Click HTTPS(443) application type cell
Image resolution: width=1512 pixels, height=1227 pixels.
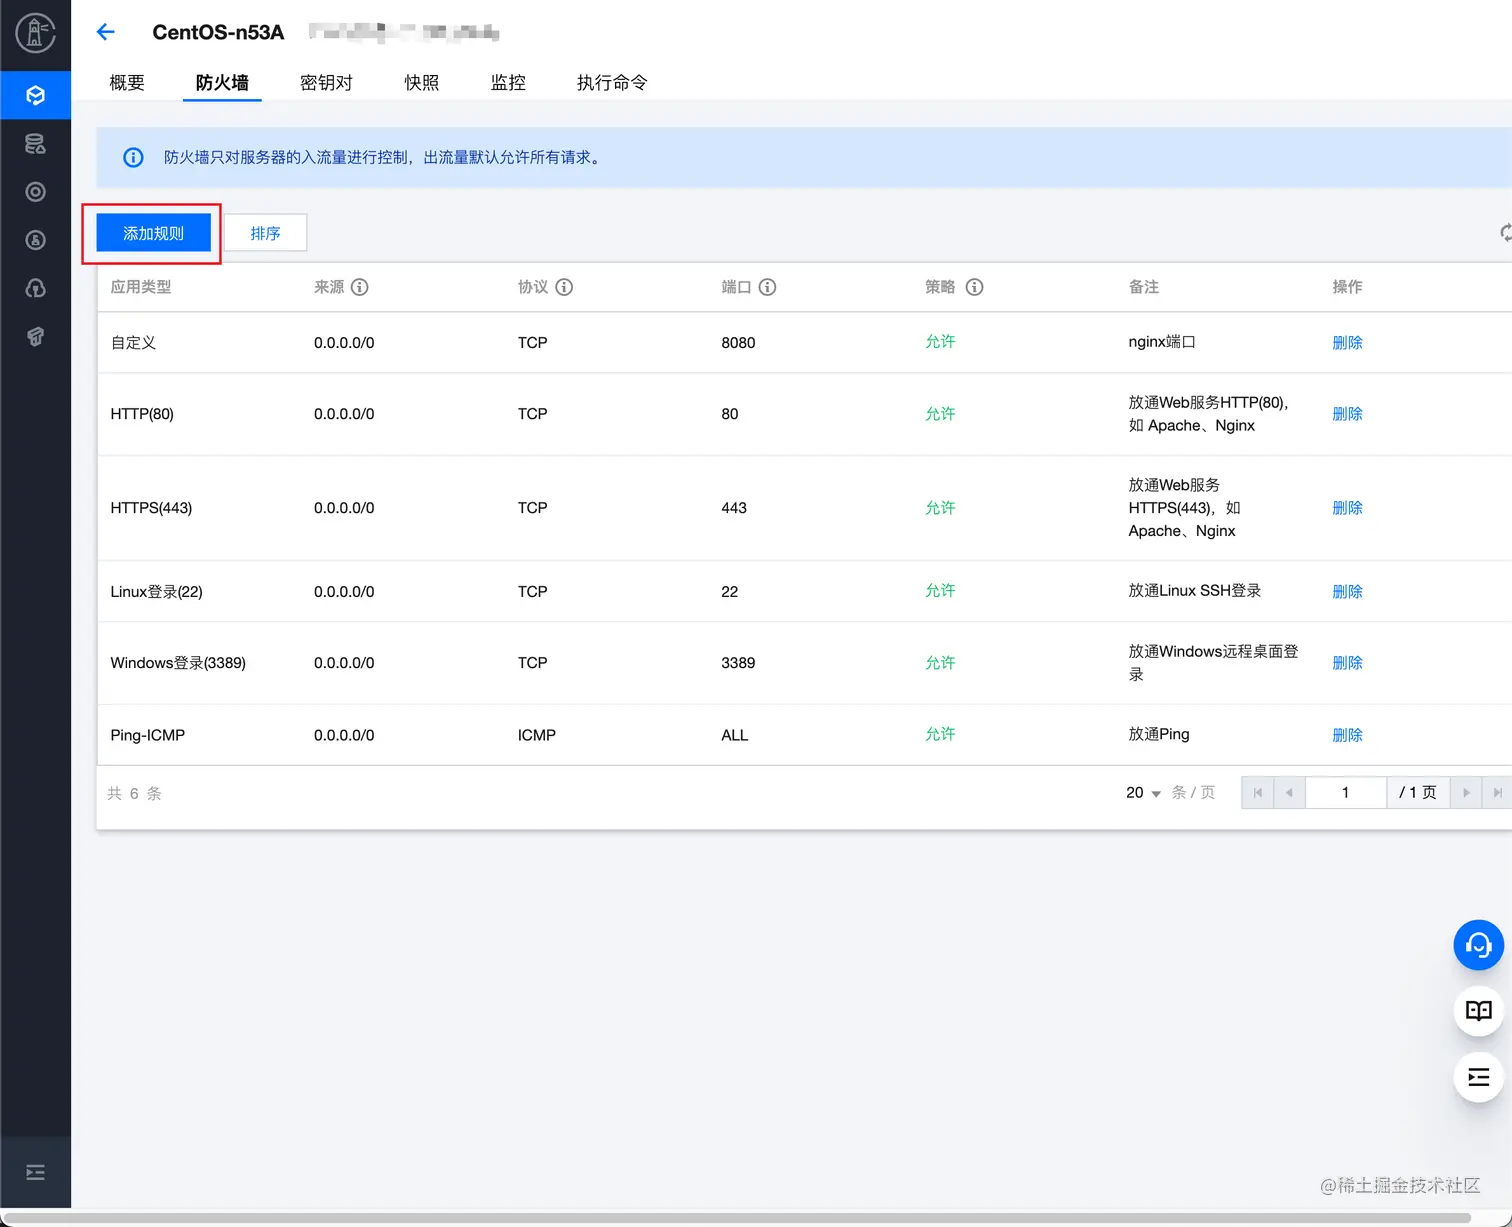point(151,508)
